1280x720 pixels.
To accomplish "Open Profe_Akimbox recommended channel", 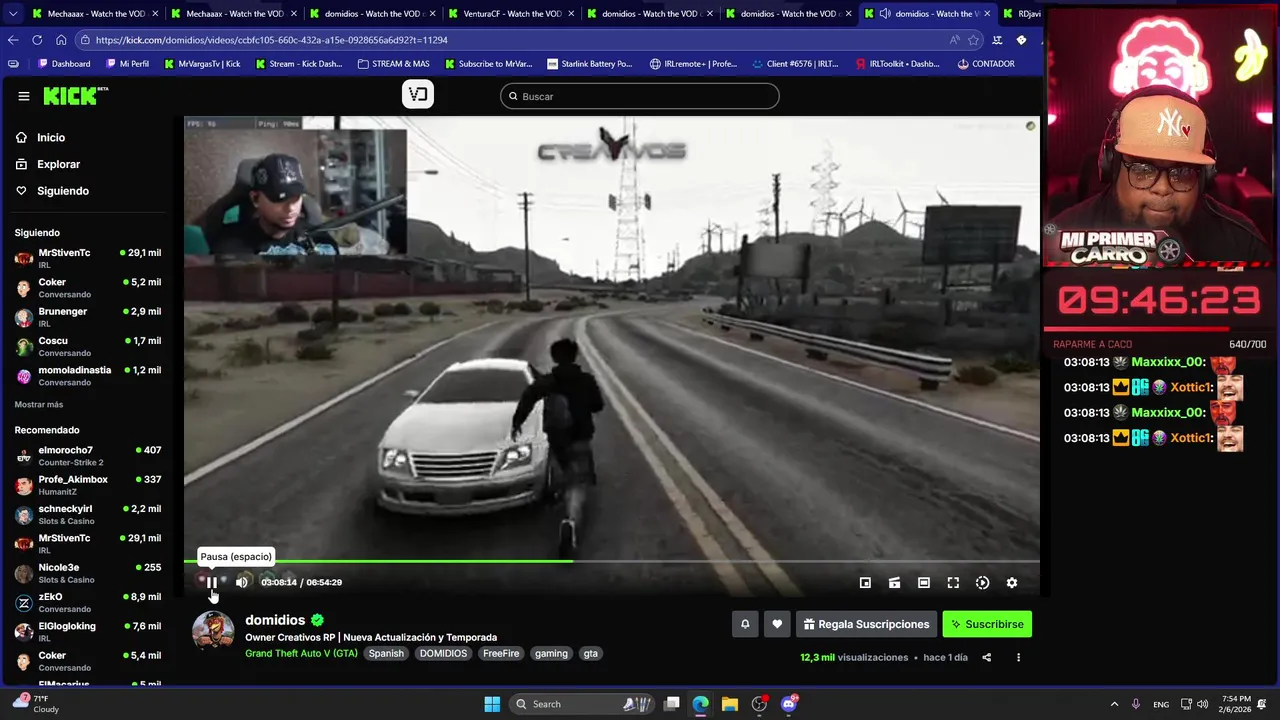I will click(x=88, y=485).
